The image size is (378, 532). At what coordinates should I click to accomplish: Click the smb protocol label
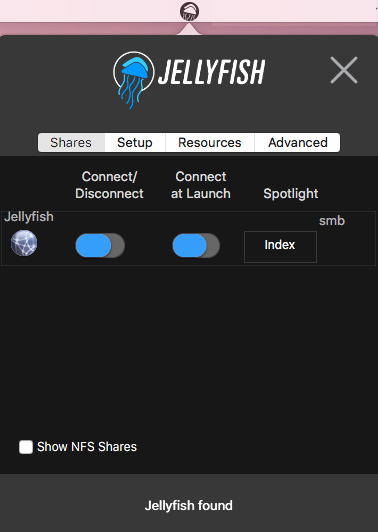(332, 221)
